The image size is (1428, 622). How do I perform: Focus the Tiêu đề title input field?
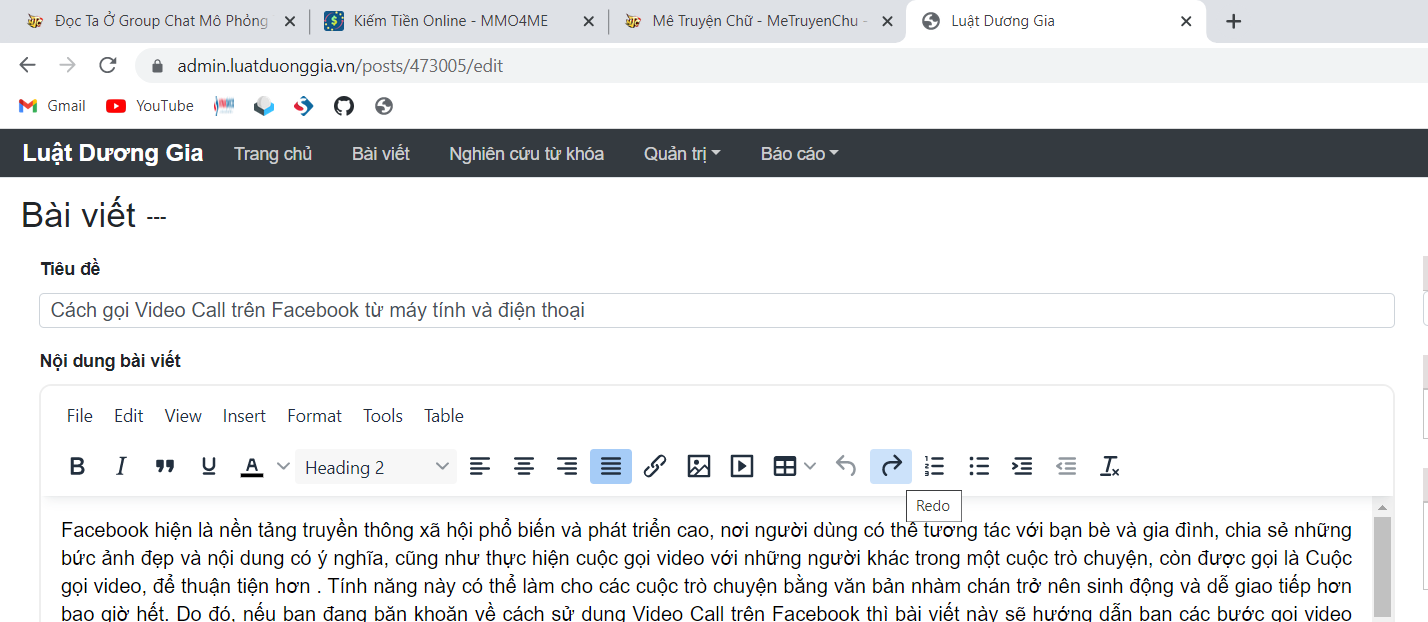click(717, 310)
